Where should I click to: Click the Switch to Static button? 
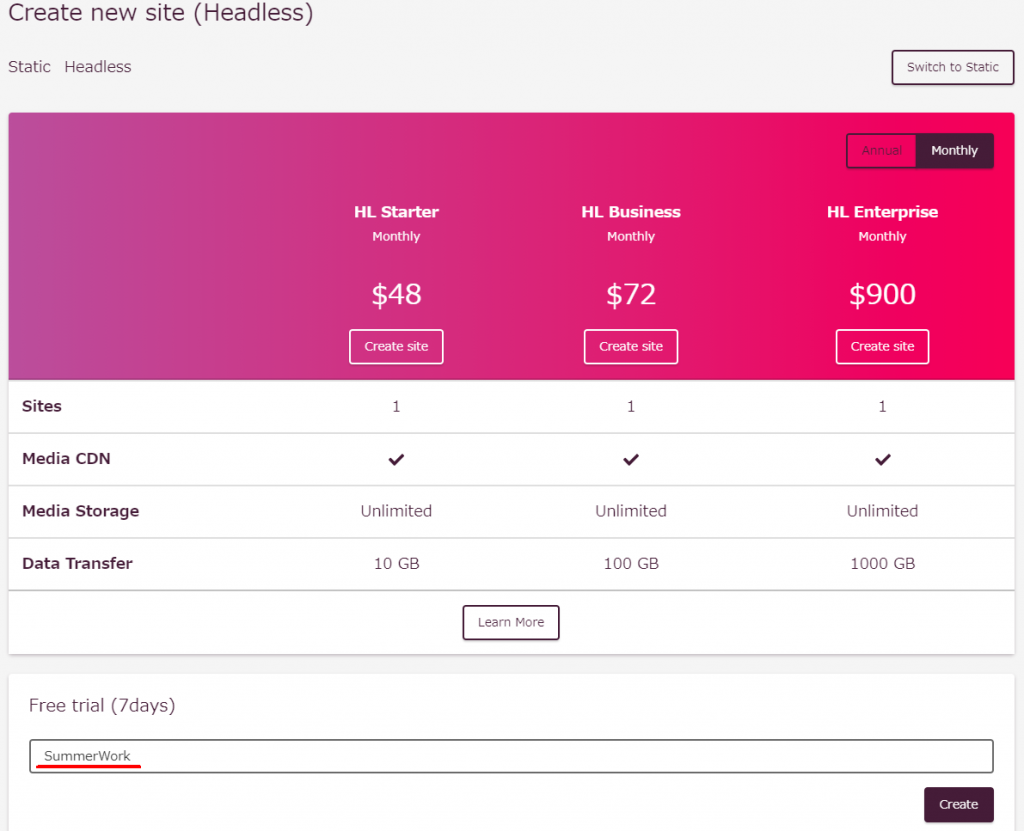(952, 67)
